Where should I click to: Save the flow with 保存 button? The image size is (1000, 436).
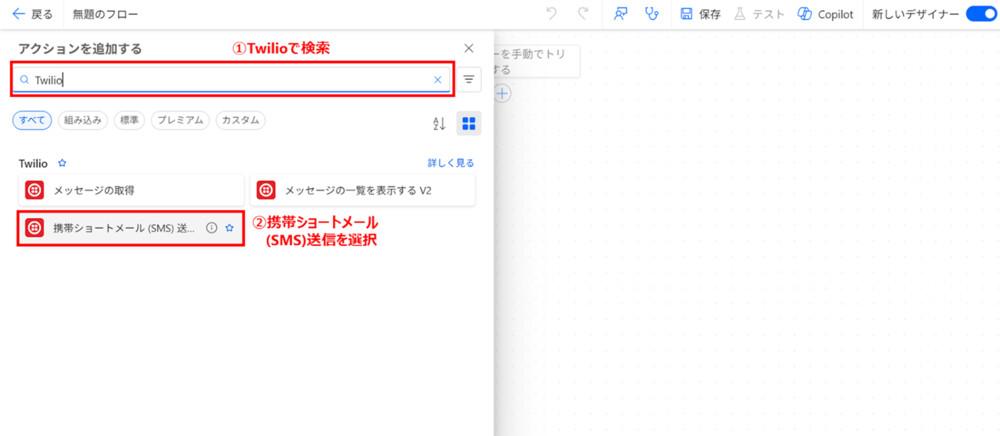pyautogui.click(x=701, y=14)
